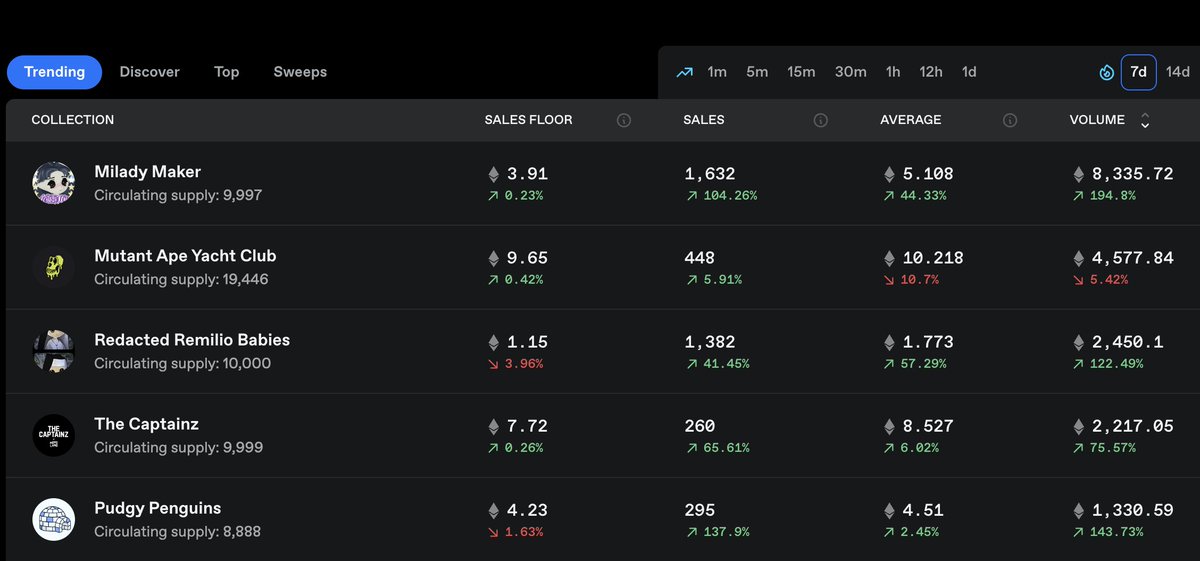Click Remilio Babies floor ETH icon

[492, 342]
